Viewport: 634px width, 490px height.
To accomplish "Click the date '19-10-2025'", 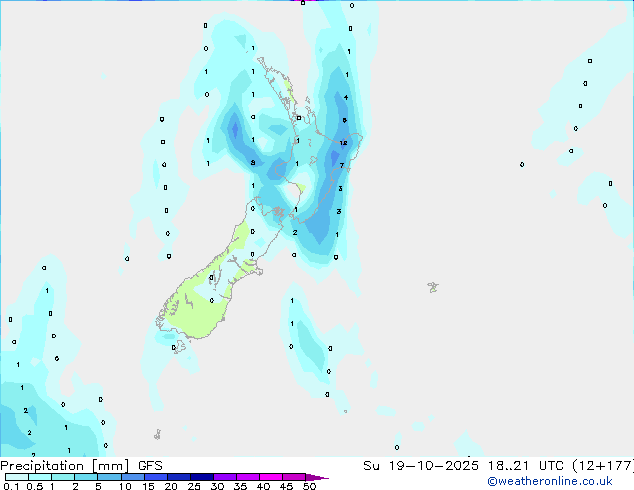I will [x=433, y=466].
